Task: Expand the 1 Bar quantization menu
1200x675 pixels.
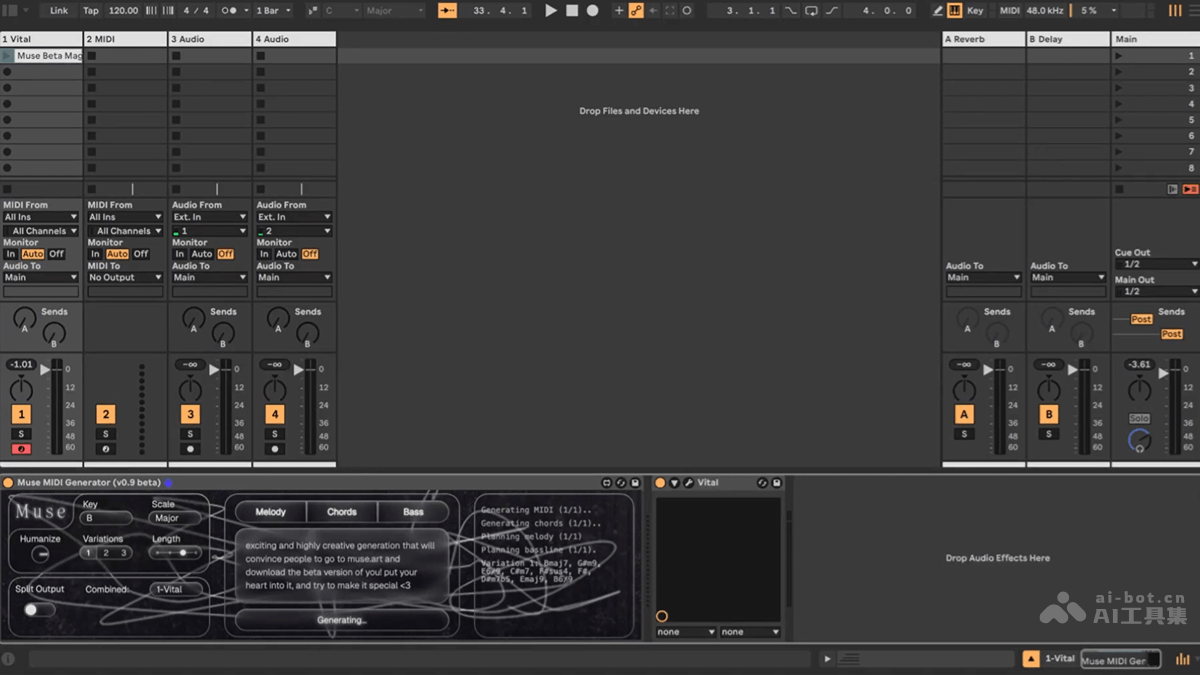Action: 273,11
